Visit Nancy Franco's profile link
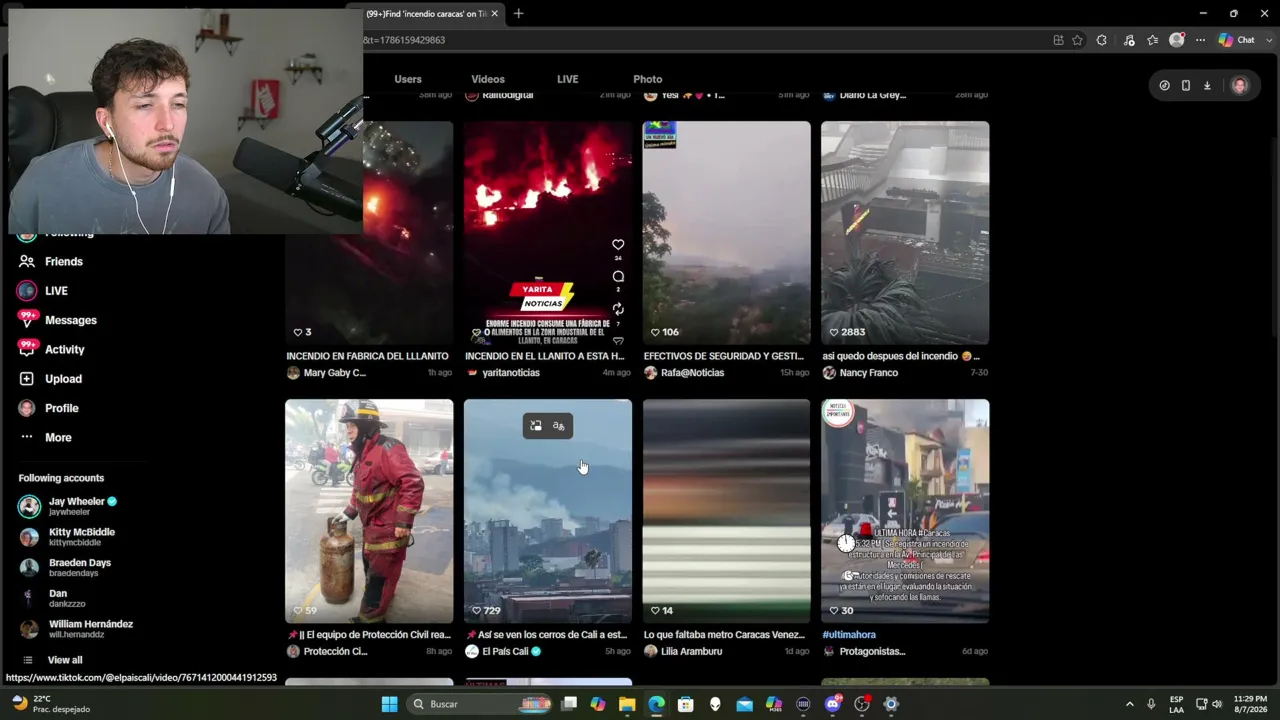Image resolution: width=1280 pixels, height=720 pixels. (869, 373)
